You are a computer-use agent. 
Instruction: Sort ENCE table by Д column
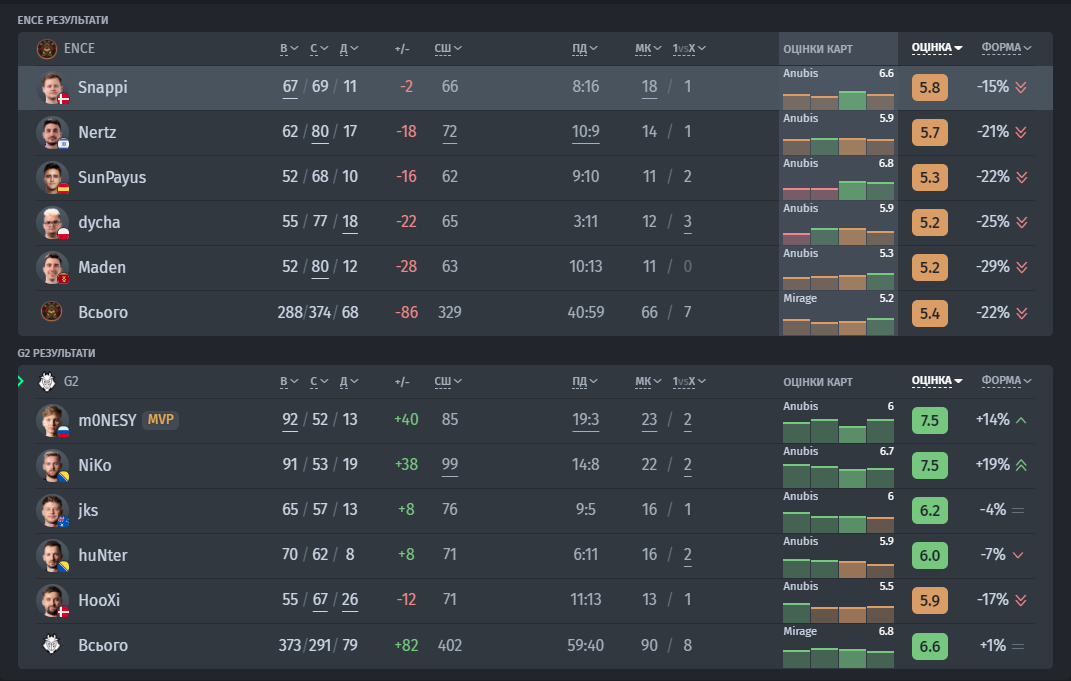point(349,48)
